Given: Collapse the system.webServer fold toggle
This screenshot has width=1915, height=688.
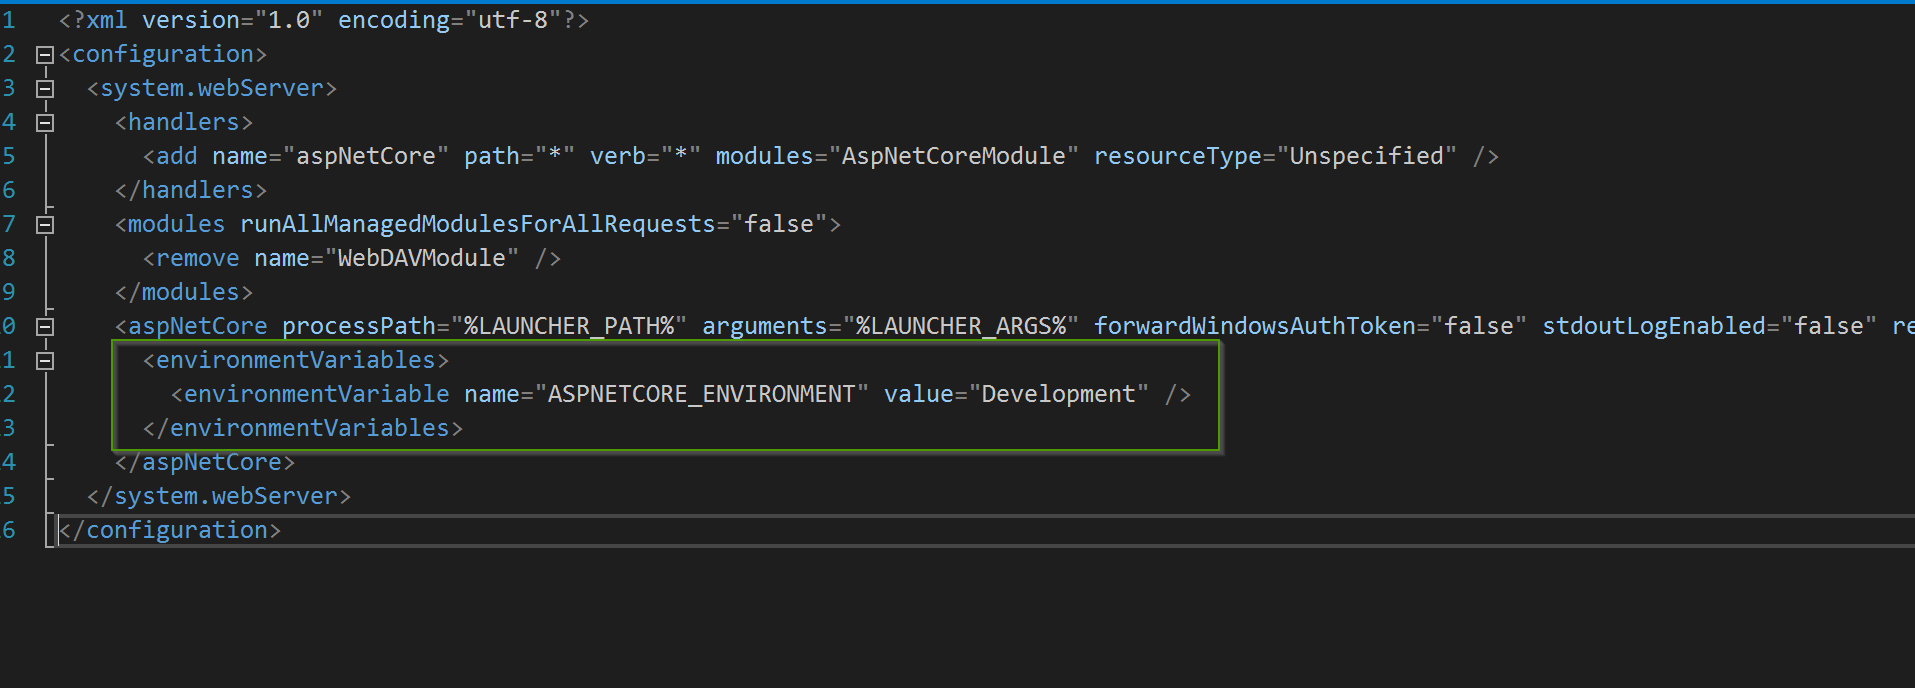Looking at the screenshot, I should [45, 89].
